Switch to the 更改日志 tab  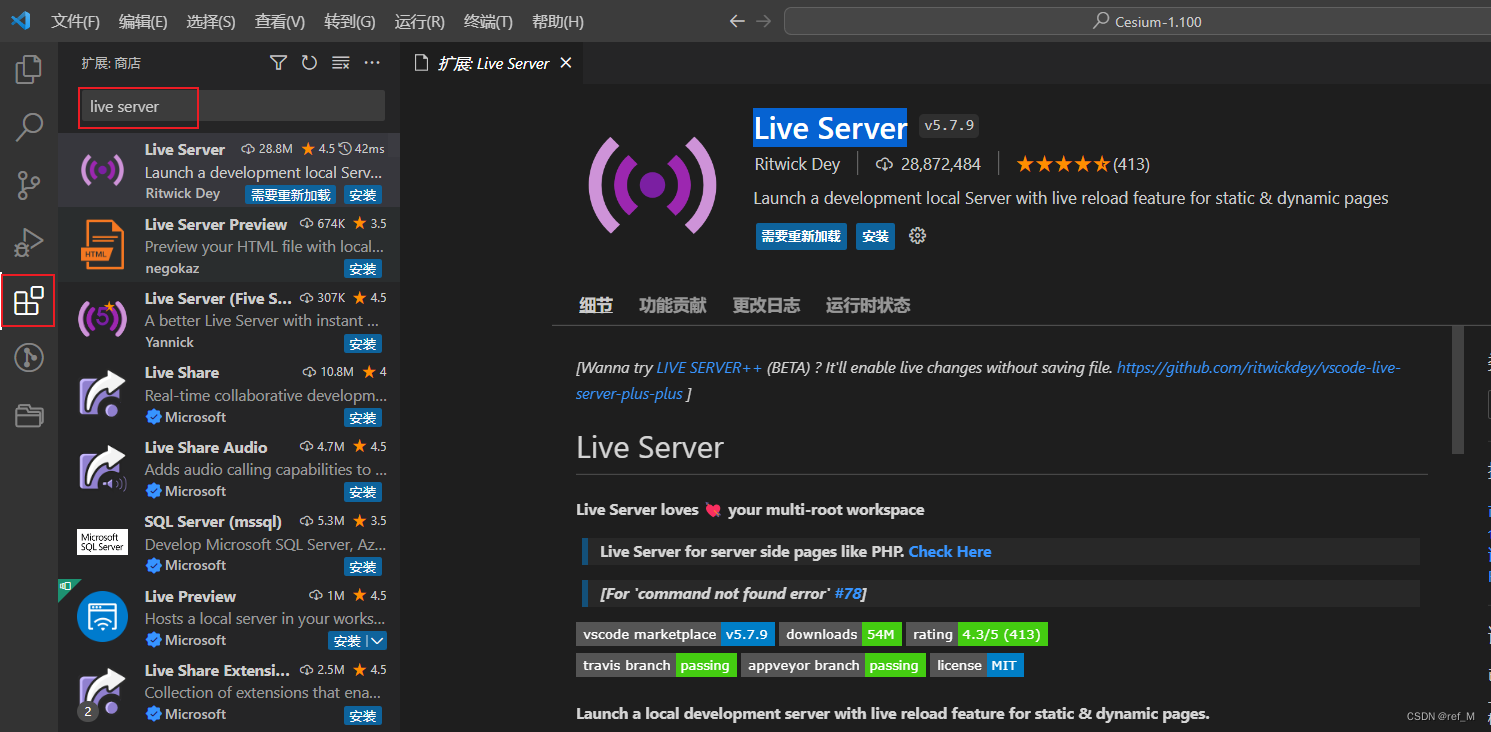766,305
